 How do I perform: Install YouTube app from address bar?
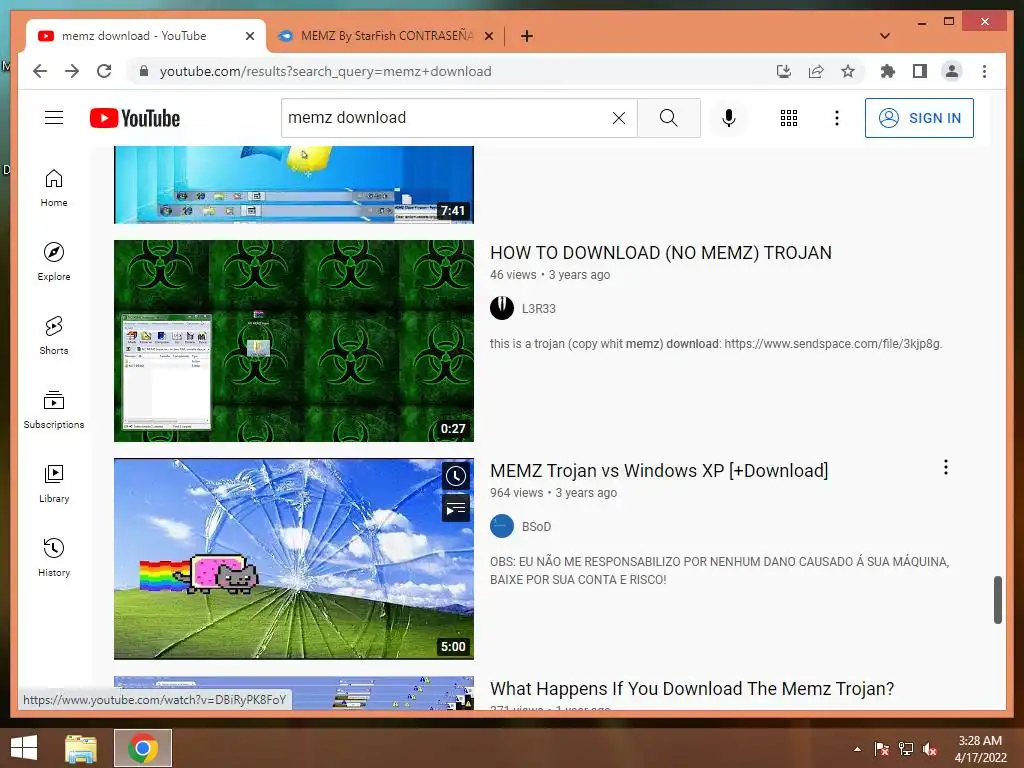click(x=784, y=71)
